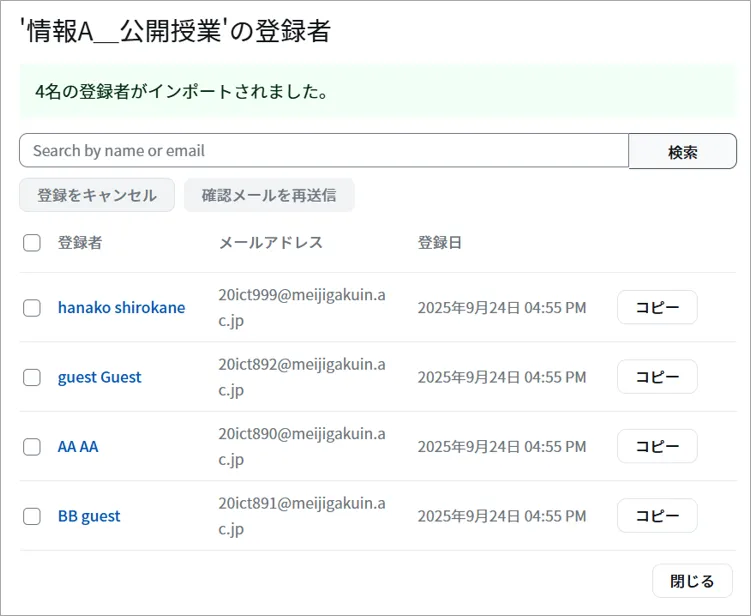Screen dimensions: 751x616
Task: Click the メールアドレス column header
Action: pos(271,243)
